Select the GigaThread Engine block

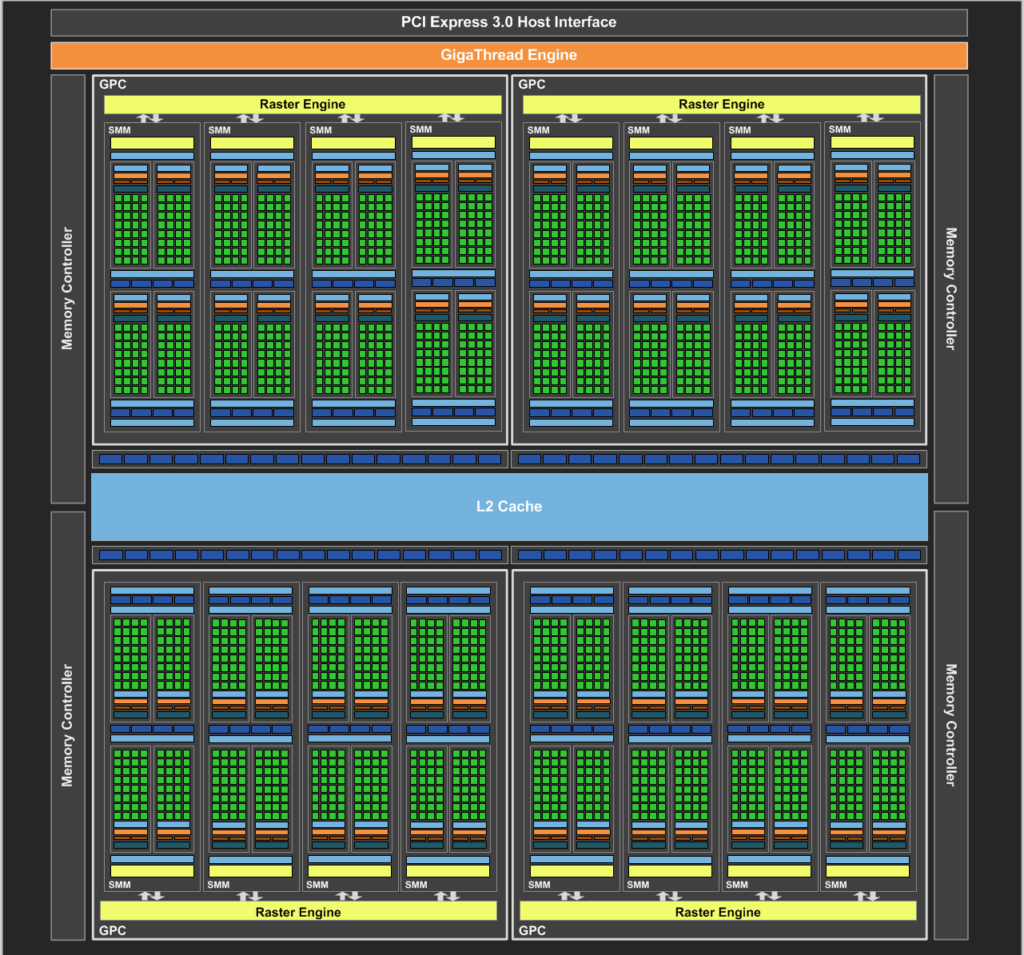click(509, 55)
